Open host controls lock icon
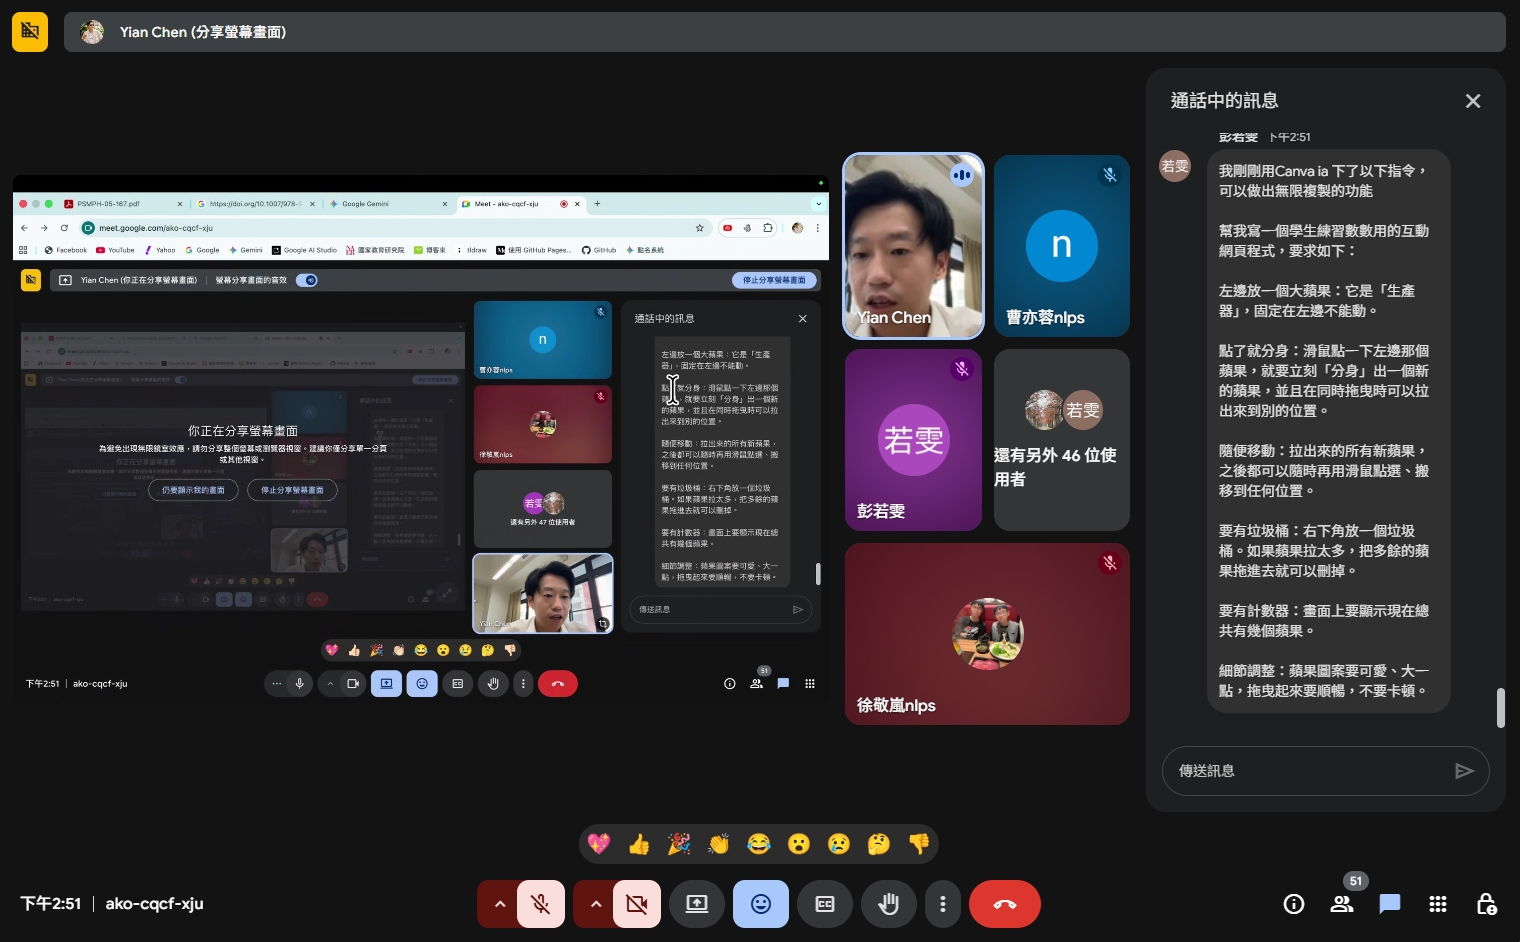The height and width of the screenshot is (942, 1520). click(x=1486, y=904)
